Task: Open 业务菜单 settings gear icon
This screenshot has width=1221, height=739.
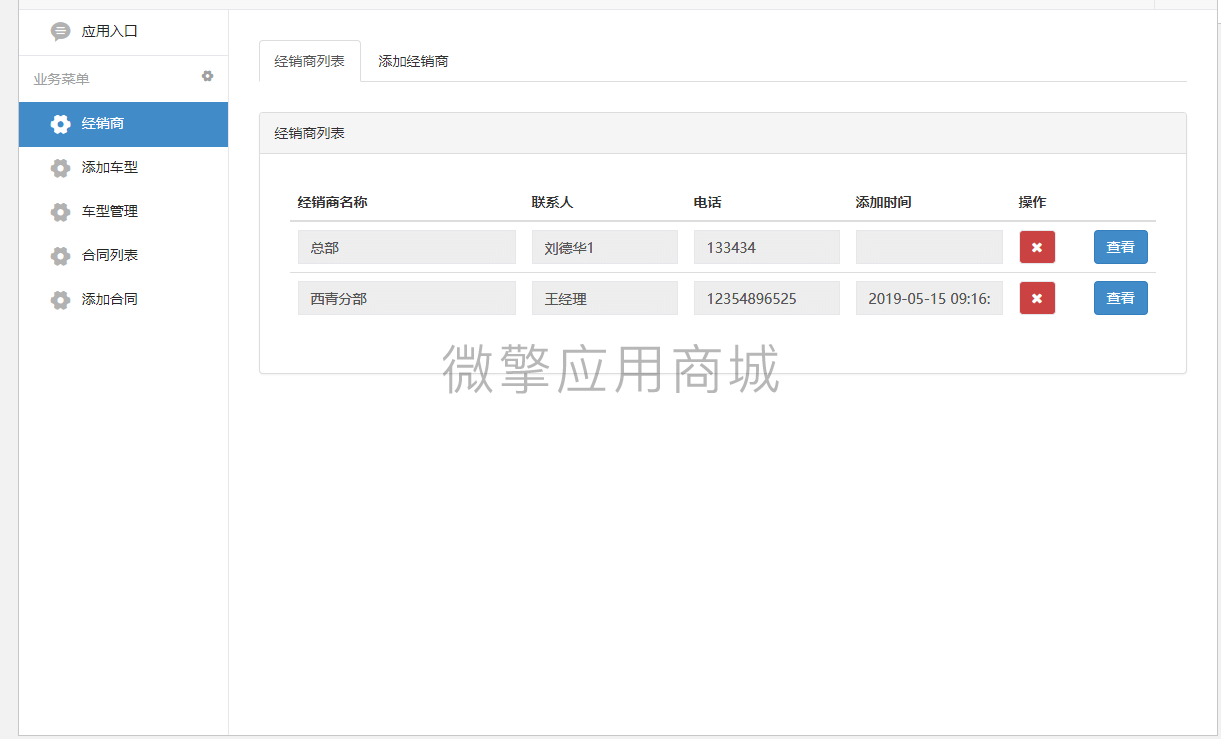Action: coord(208,76)
